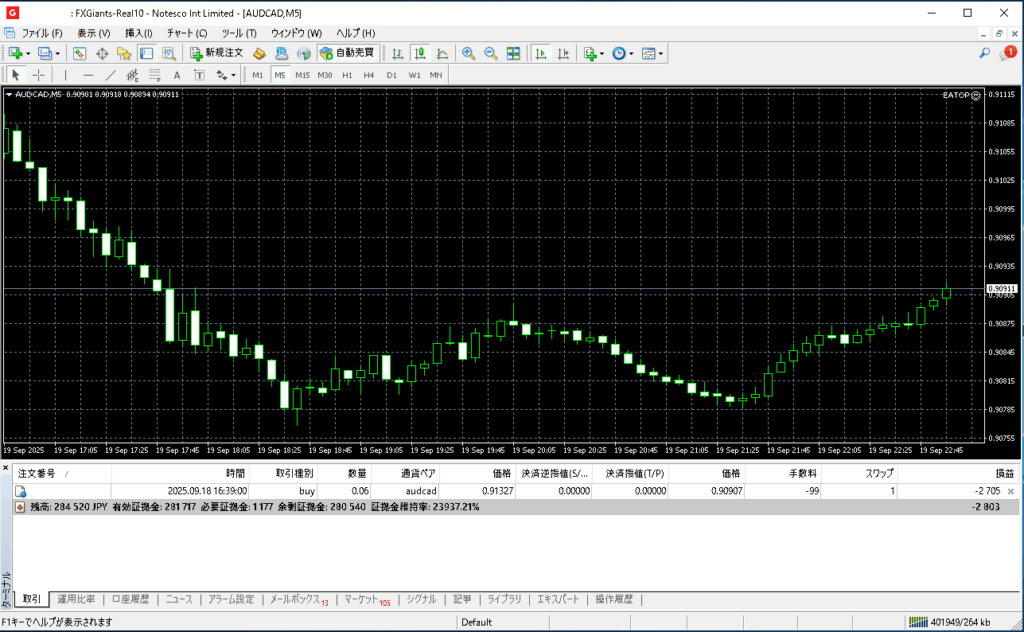This screenshot has width=1024, height=632.
Task: Click the 損益 column header
Action: point(1003,473)
